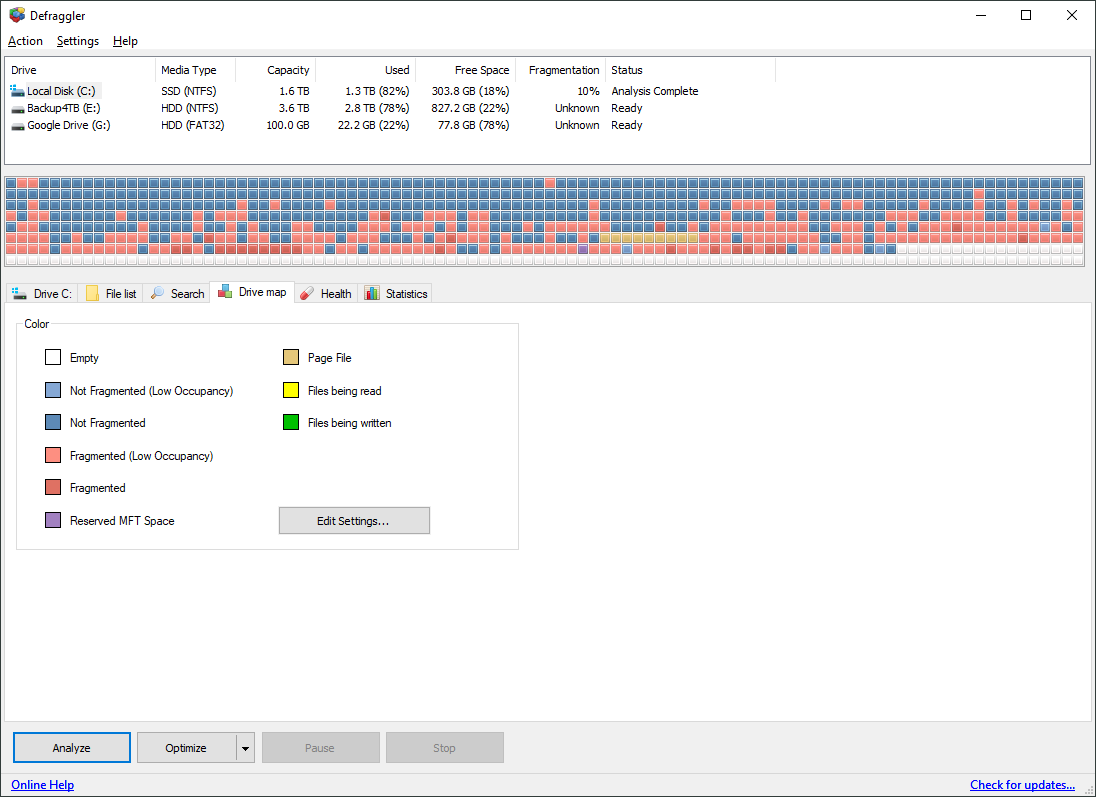Switch to the Statistics tab
This screenshot has width=1096, height=797.
coord(395,294)
